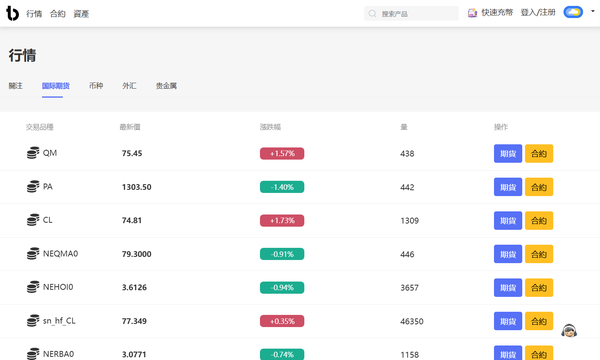Click the coin icon beside PA

pos(33,187)
